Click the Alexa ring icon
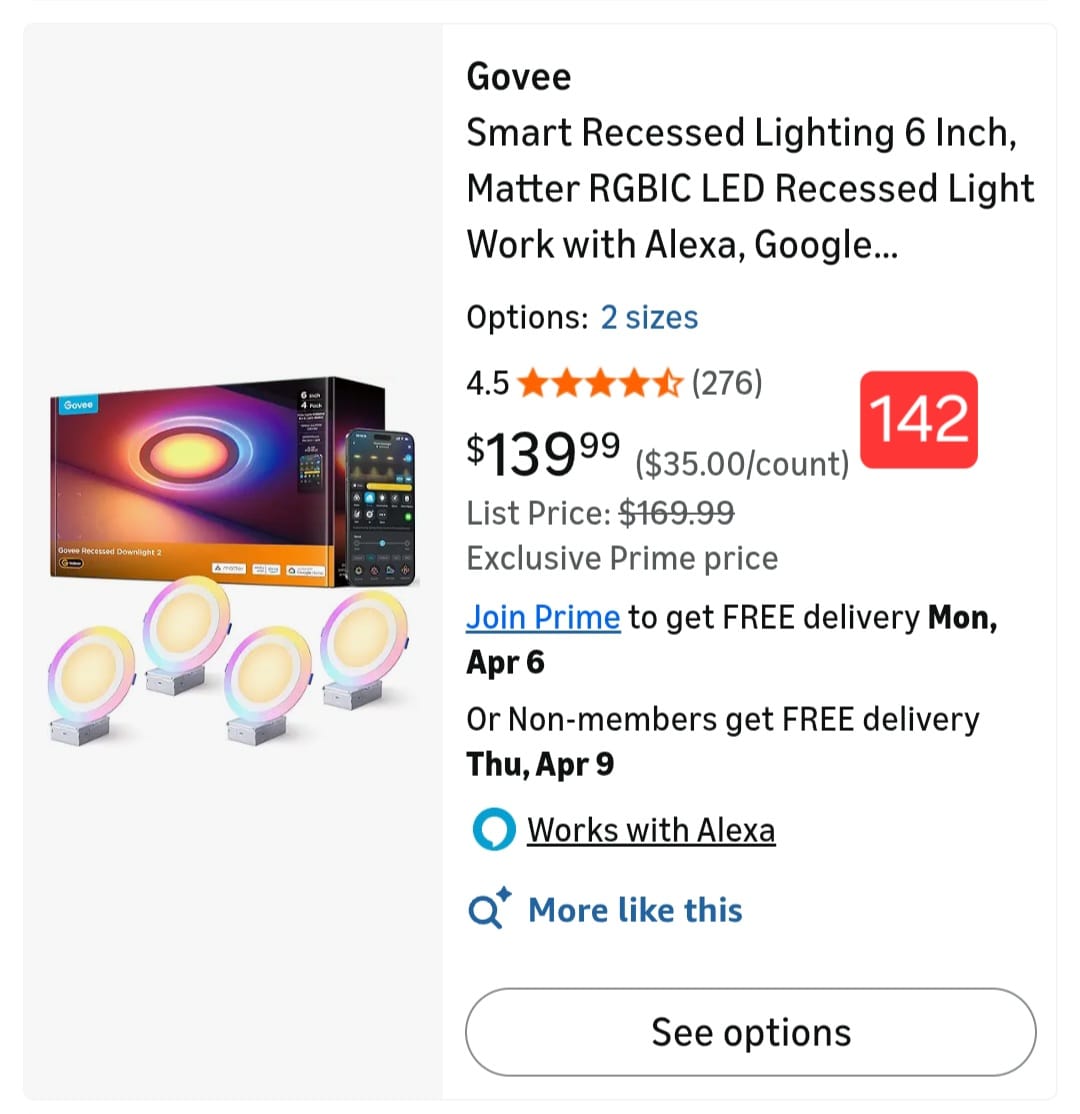The width and height of the screenshot is (1080, 1114). point(494,831)
